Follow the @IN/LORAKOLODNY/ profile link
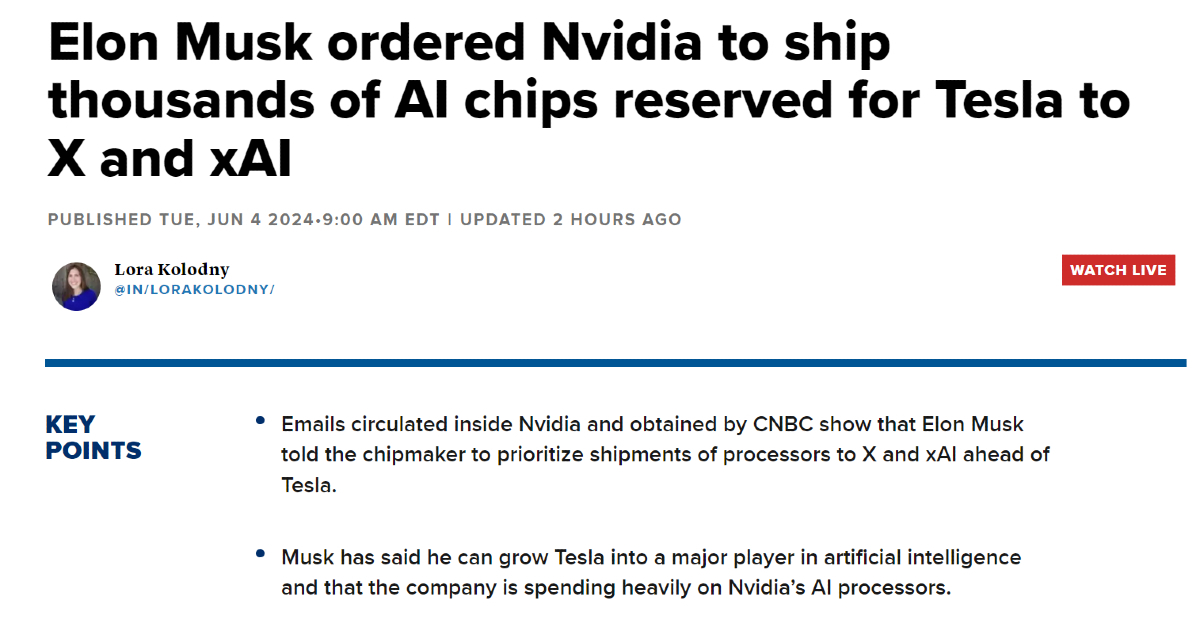This screenshot has width=1200, height=628. coord(194,290)
